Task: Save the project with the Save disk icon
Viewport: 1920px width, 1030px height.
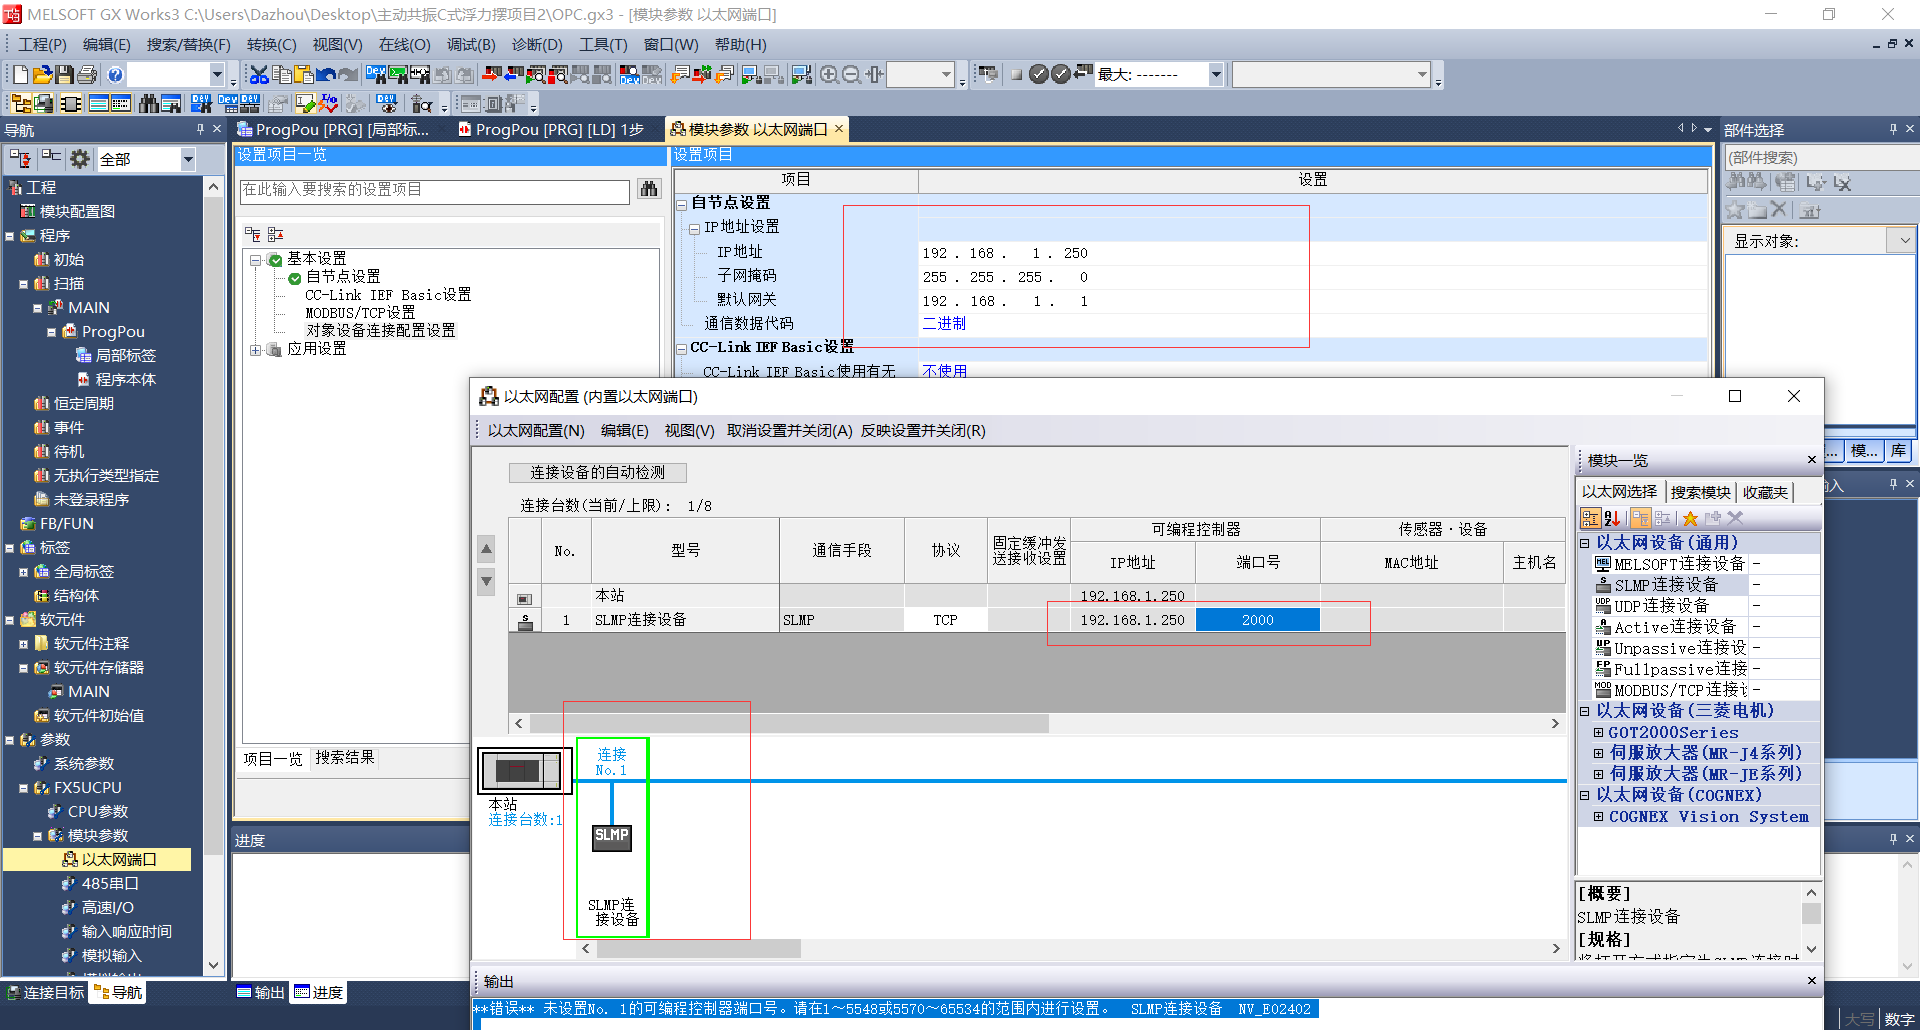Action: point(62,74)
